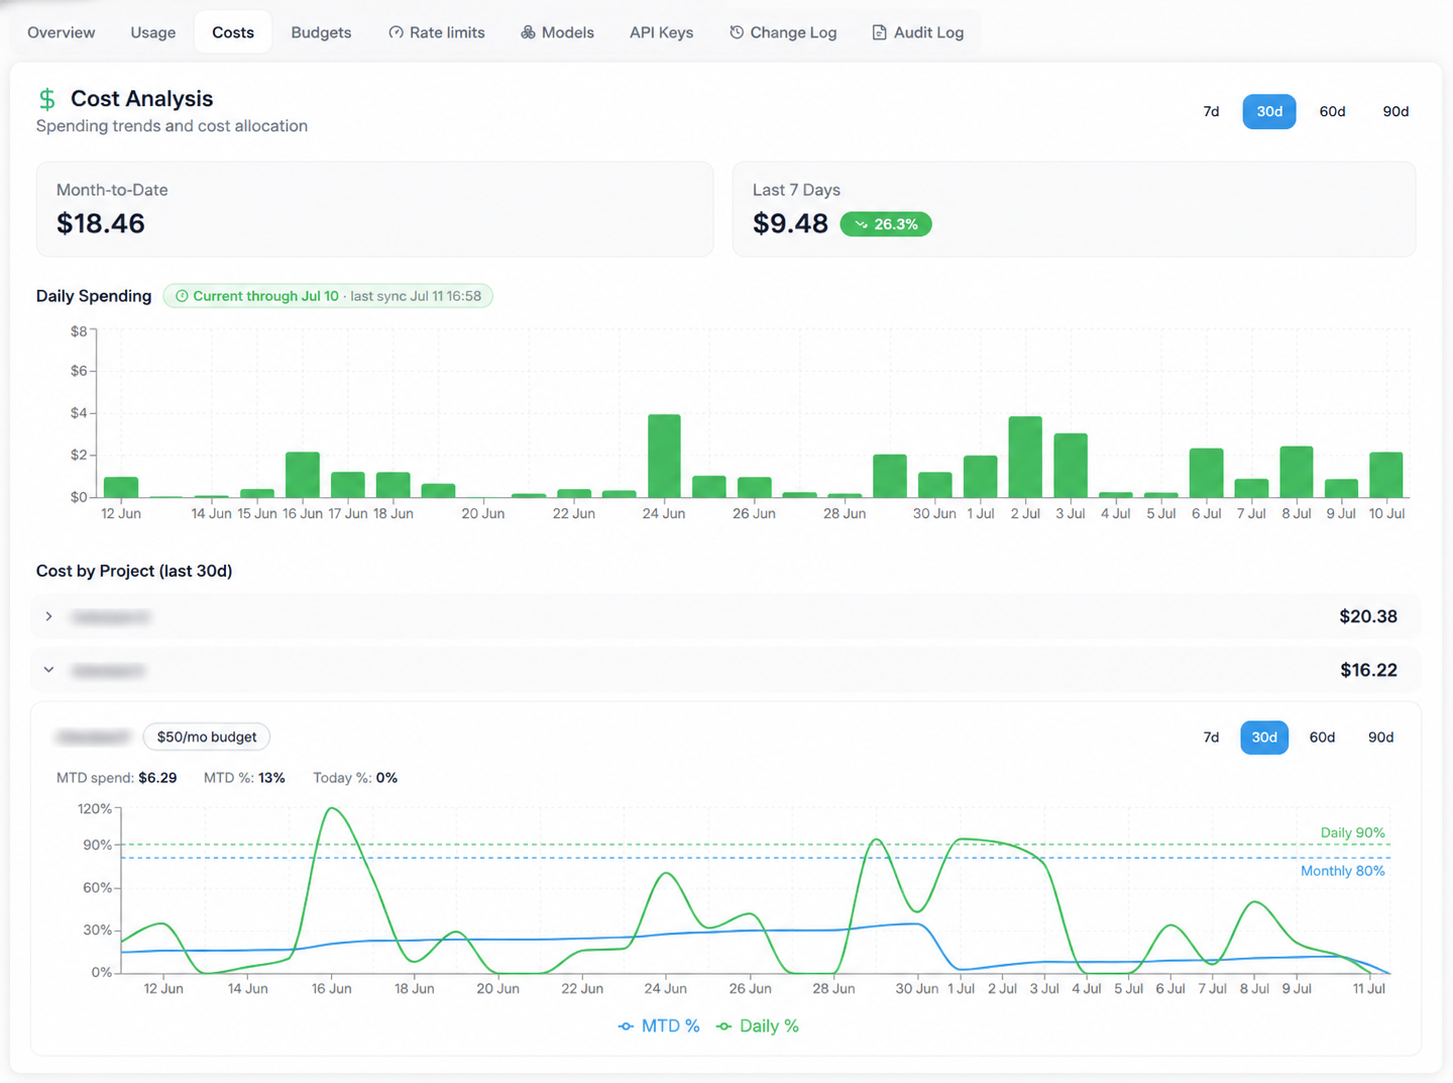
Task: Set Cost Analysis range to 7d
Action: (1211, 111)
